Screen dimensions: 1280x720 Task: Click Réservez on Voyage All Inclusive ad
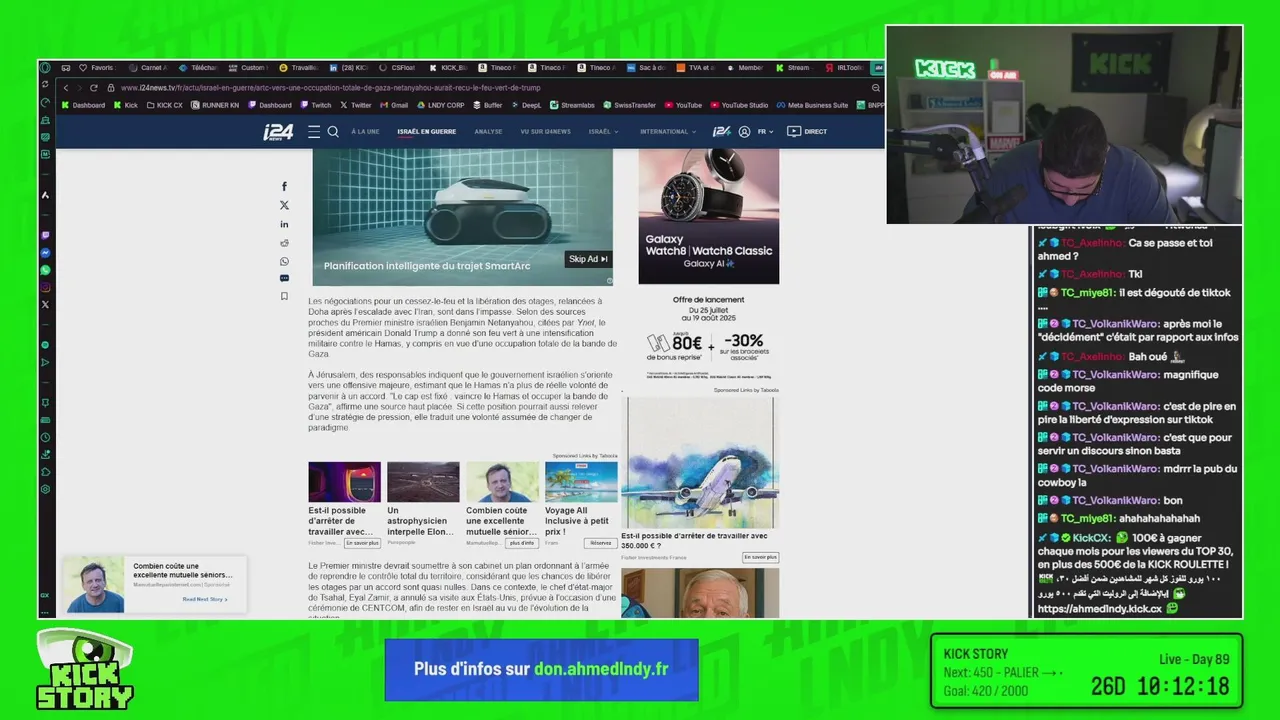600,543
